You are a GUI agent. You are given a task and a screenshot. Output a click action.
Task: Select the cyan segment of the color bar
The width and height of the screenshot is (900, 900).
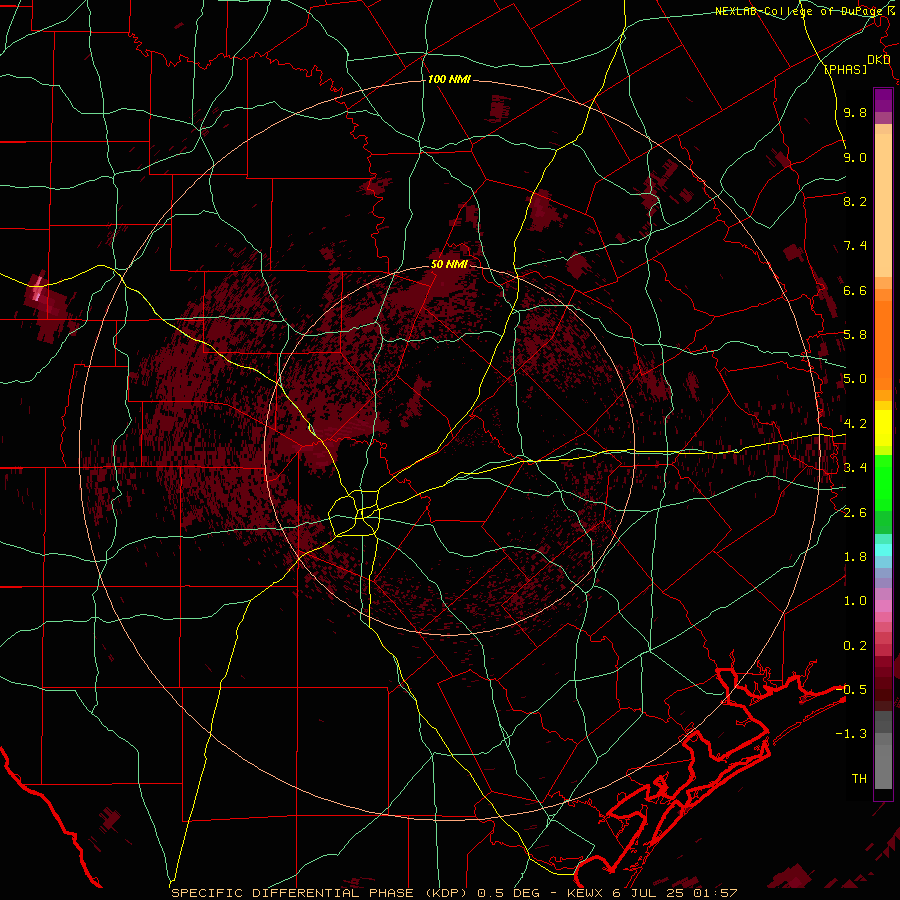click(x=883, y=549)
